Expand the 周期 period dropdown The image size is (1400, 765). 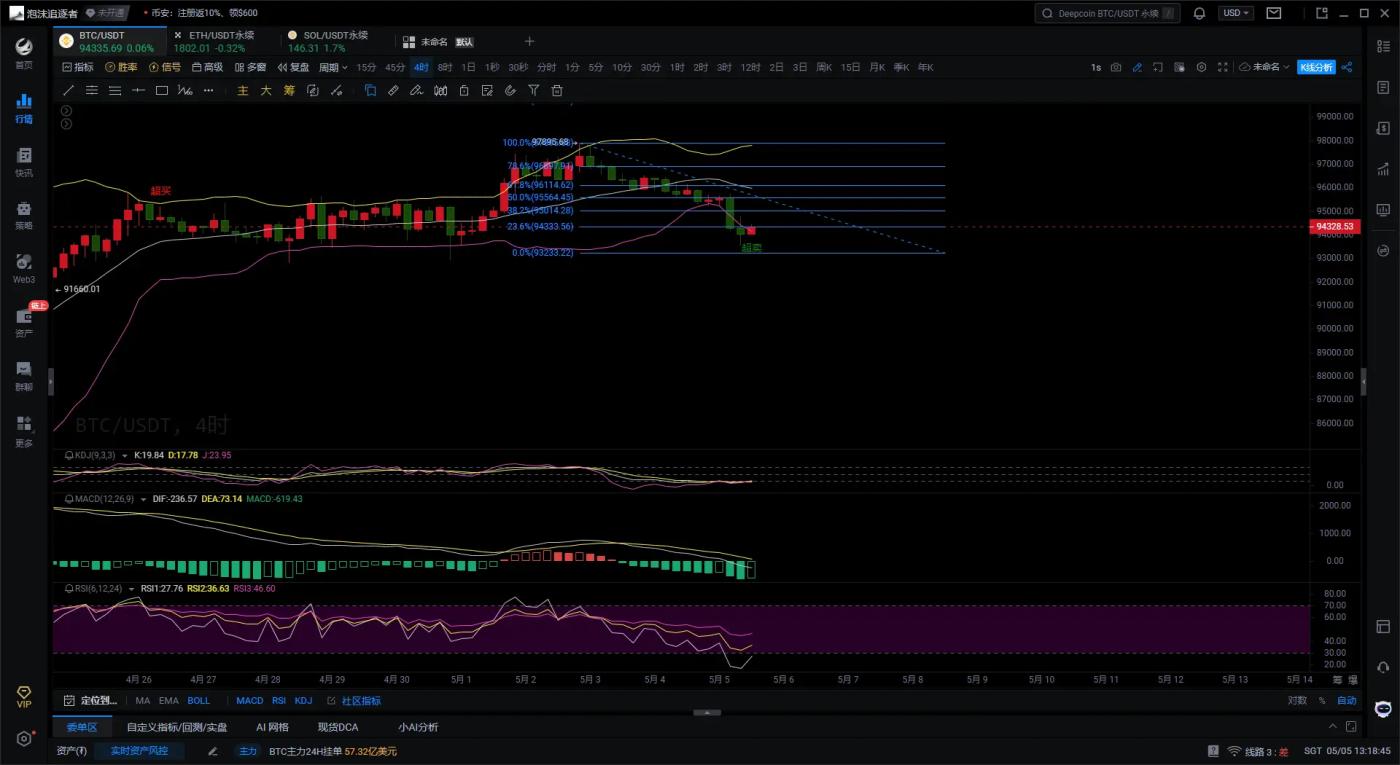click(332, 67)
